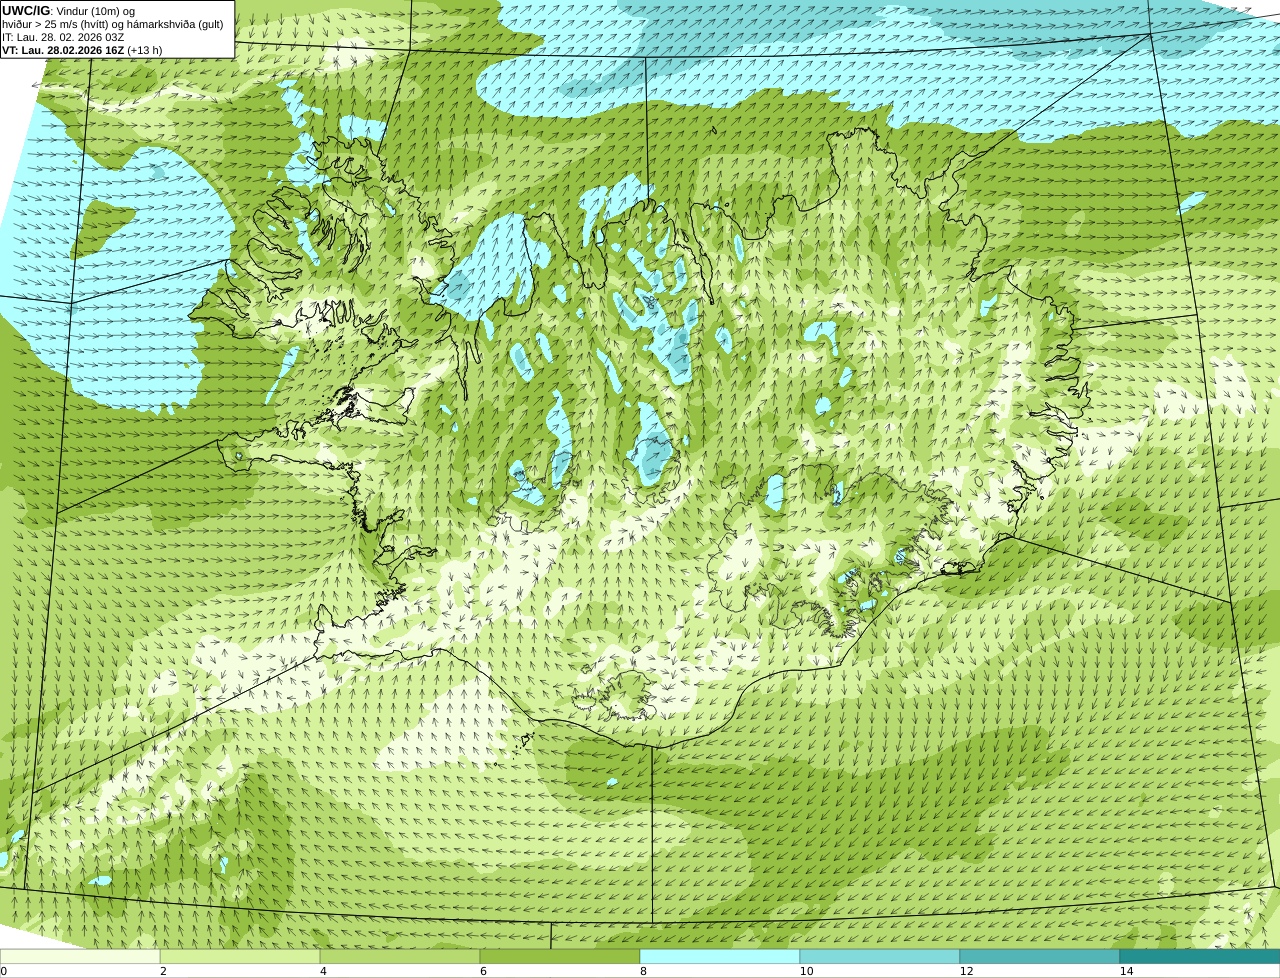Click the legend tick label '8'

tap(643, 971)
